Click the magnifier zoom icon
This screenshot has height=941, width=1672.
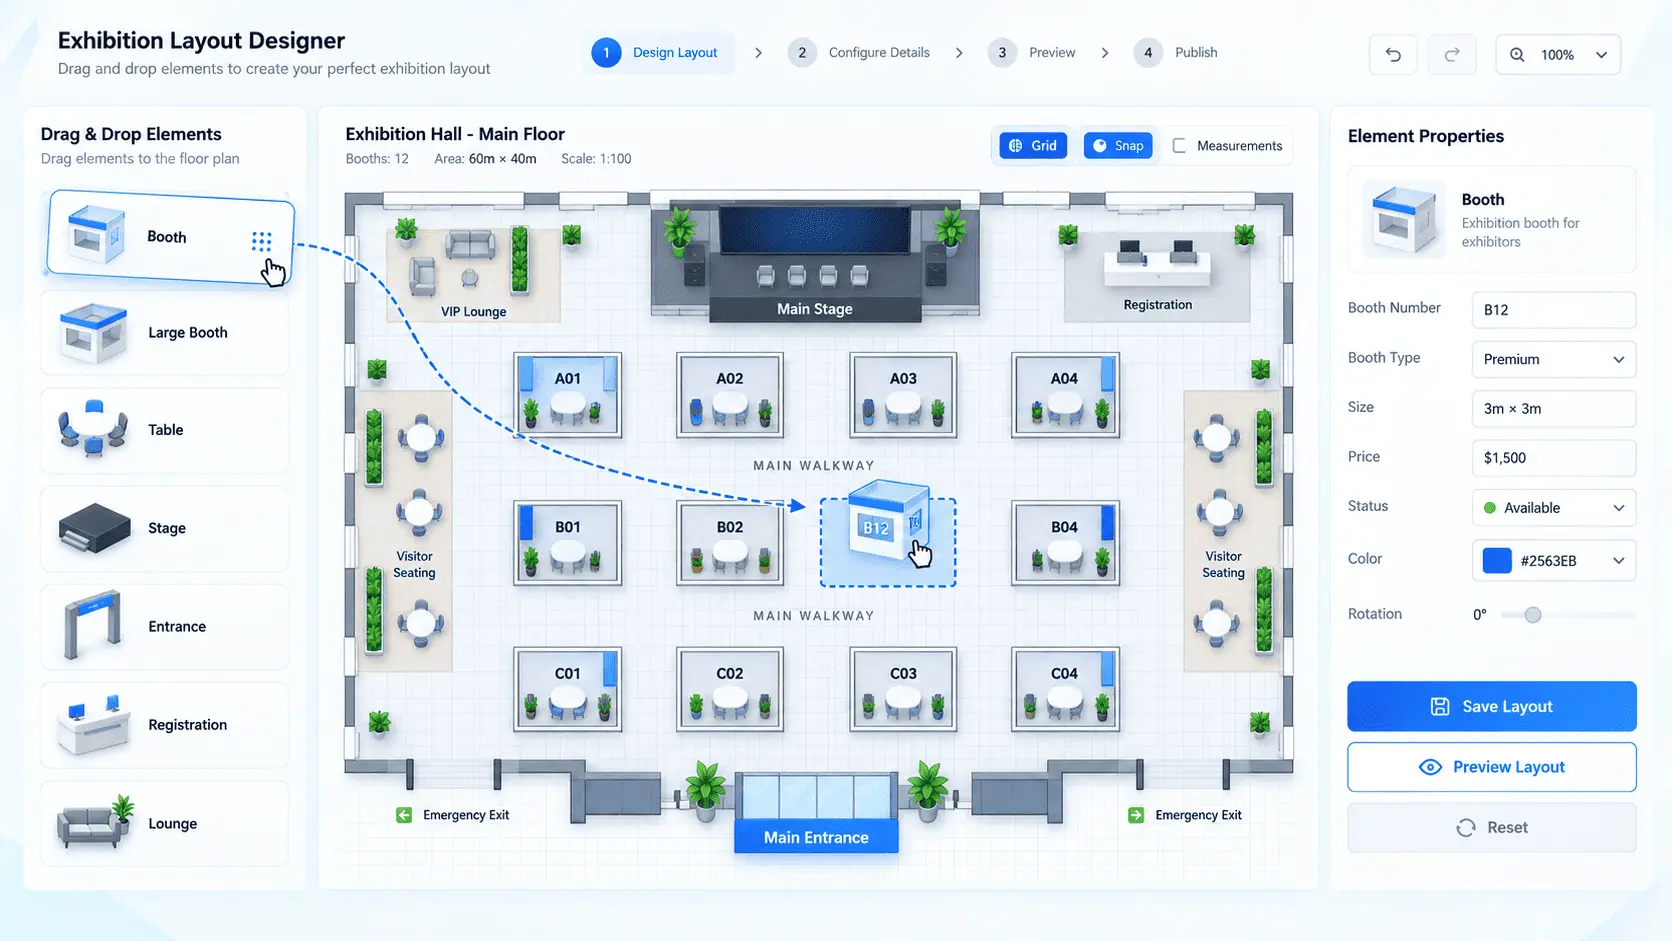click(1517, 55)
